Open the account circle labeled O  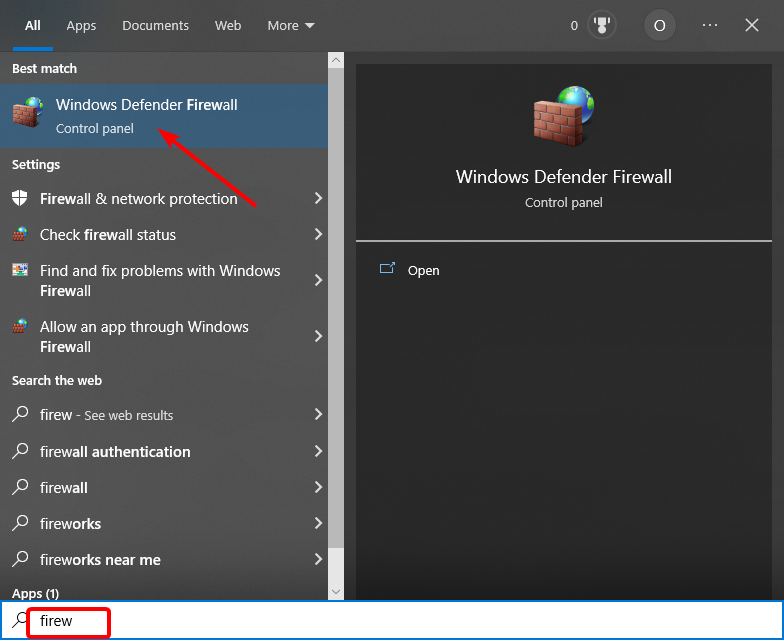tap(660, 25)
